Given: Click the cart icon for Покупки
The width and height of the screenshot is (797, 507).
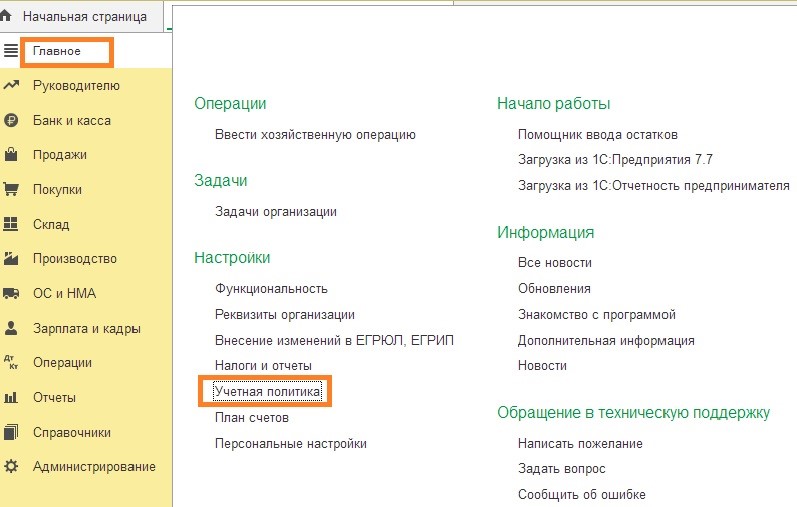Looking at the screenshot, I should coord(11,190).
